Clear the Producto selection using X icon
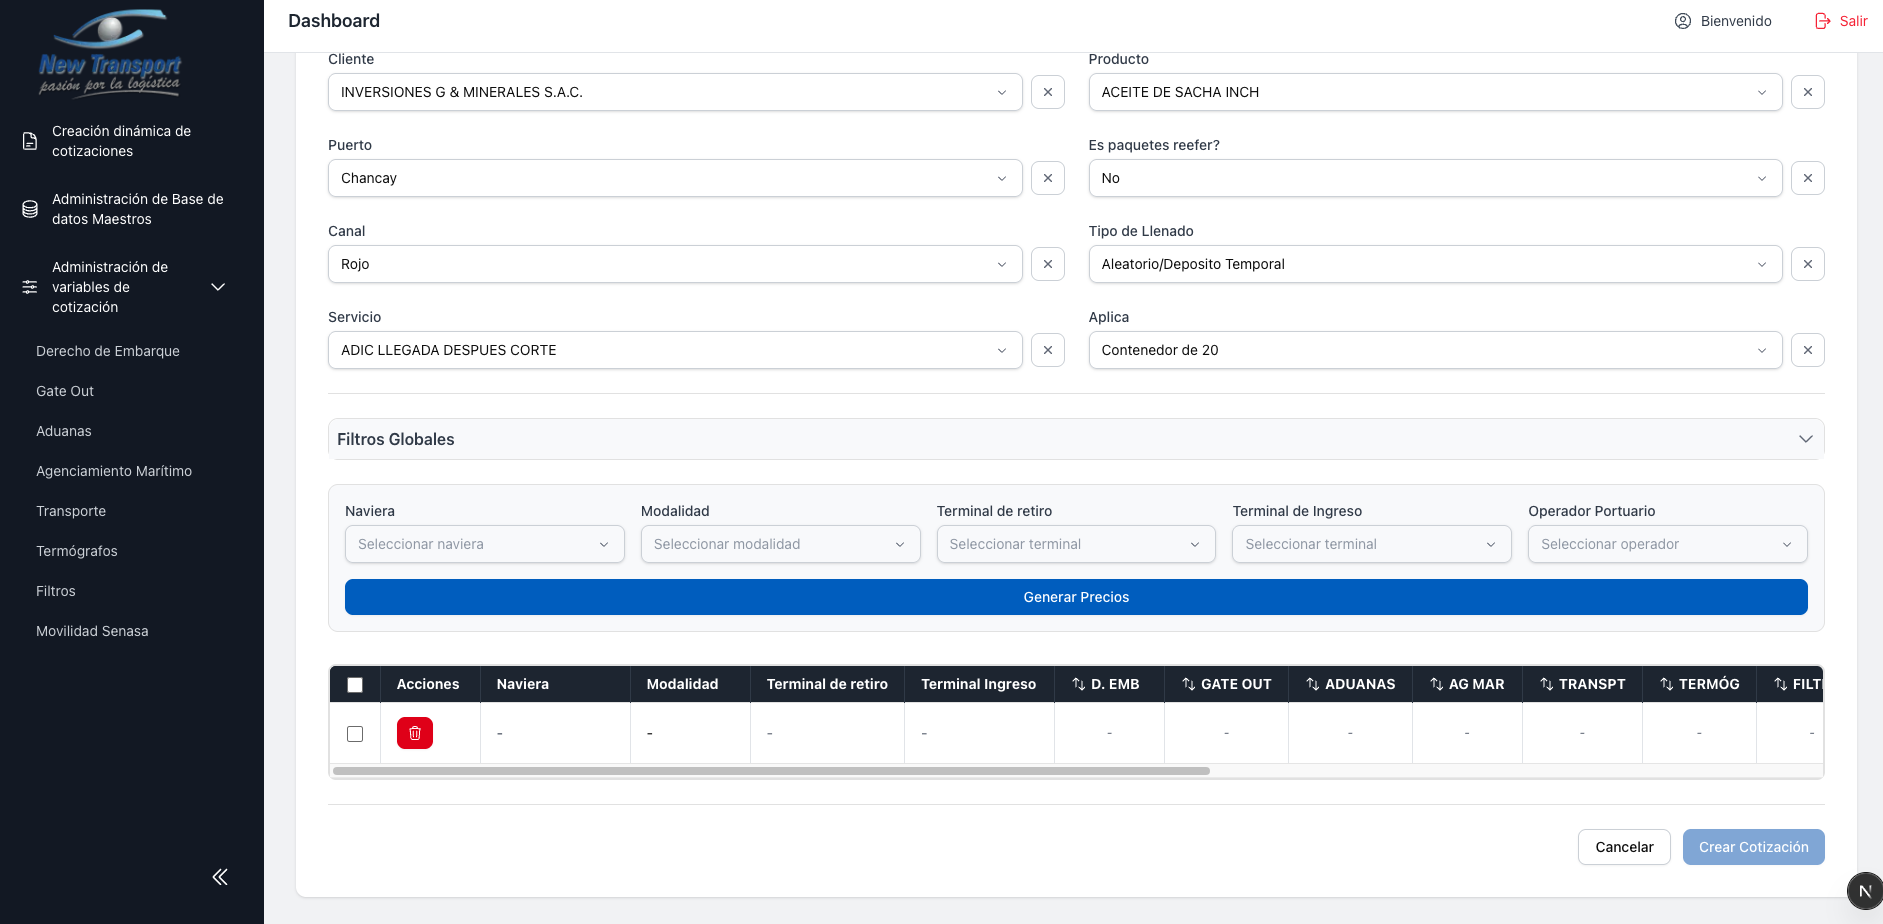1883x924 pixels. coord(1807,92)
